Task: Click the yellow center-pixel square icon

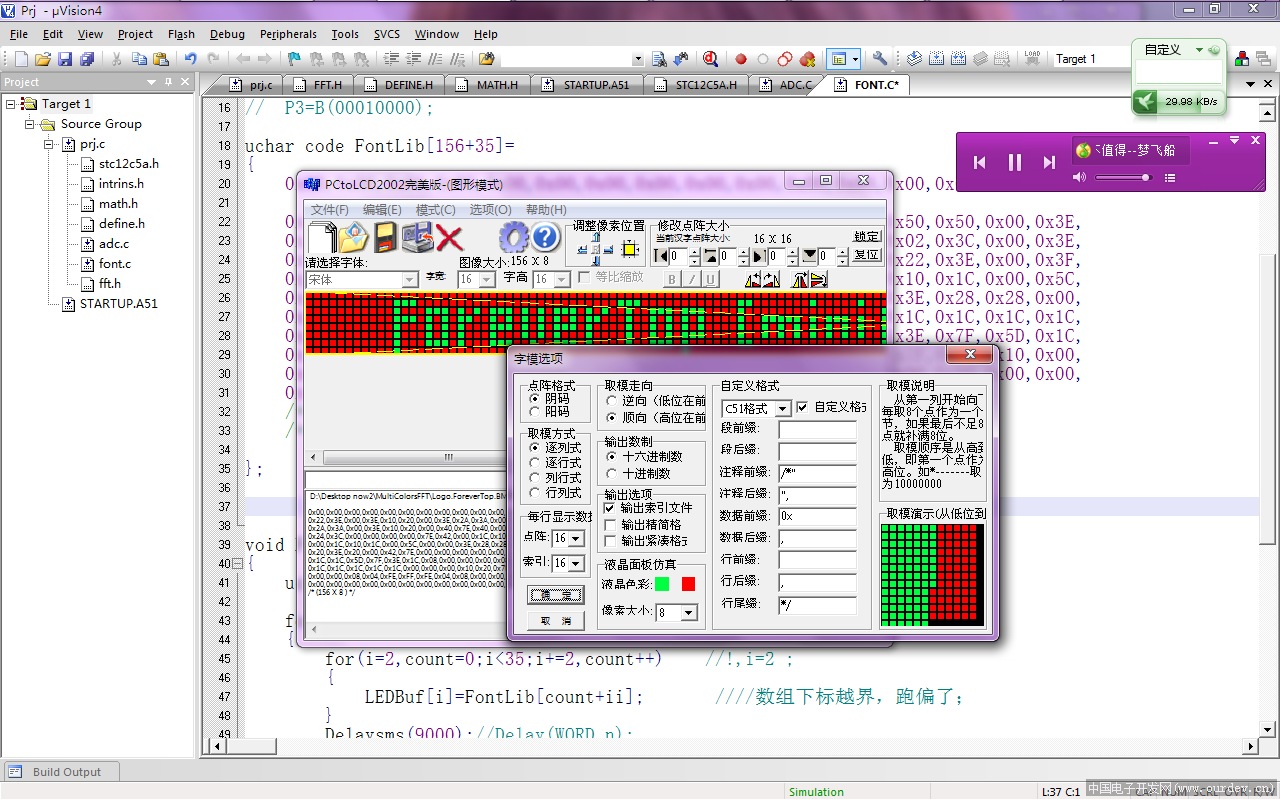Action: 630,249
